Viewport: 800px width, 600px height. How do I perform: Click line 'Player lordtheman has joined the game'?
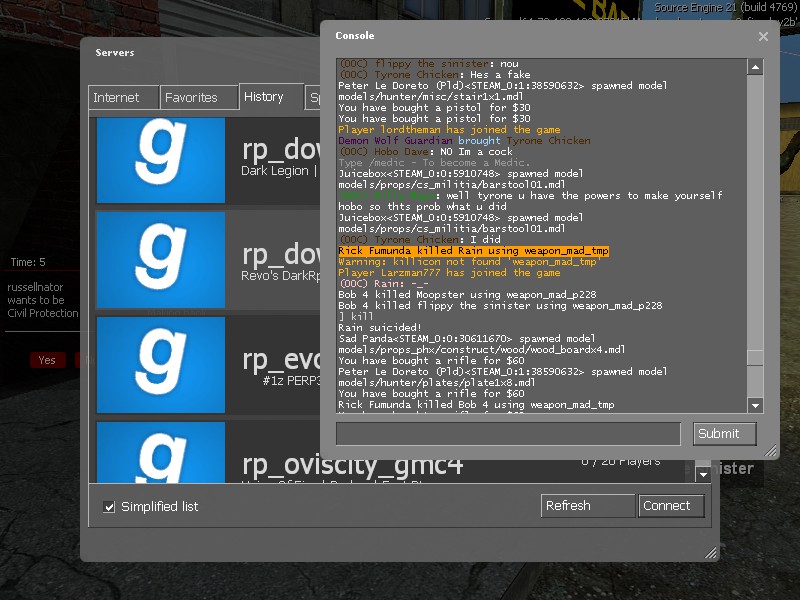[449, 130]
